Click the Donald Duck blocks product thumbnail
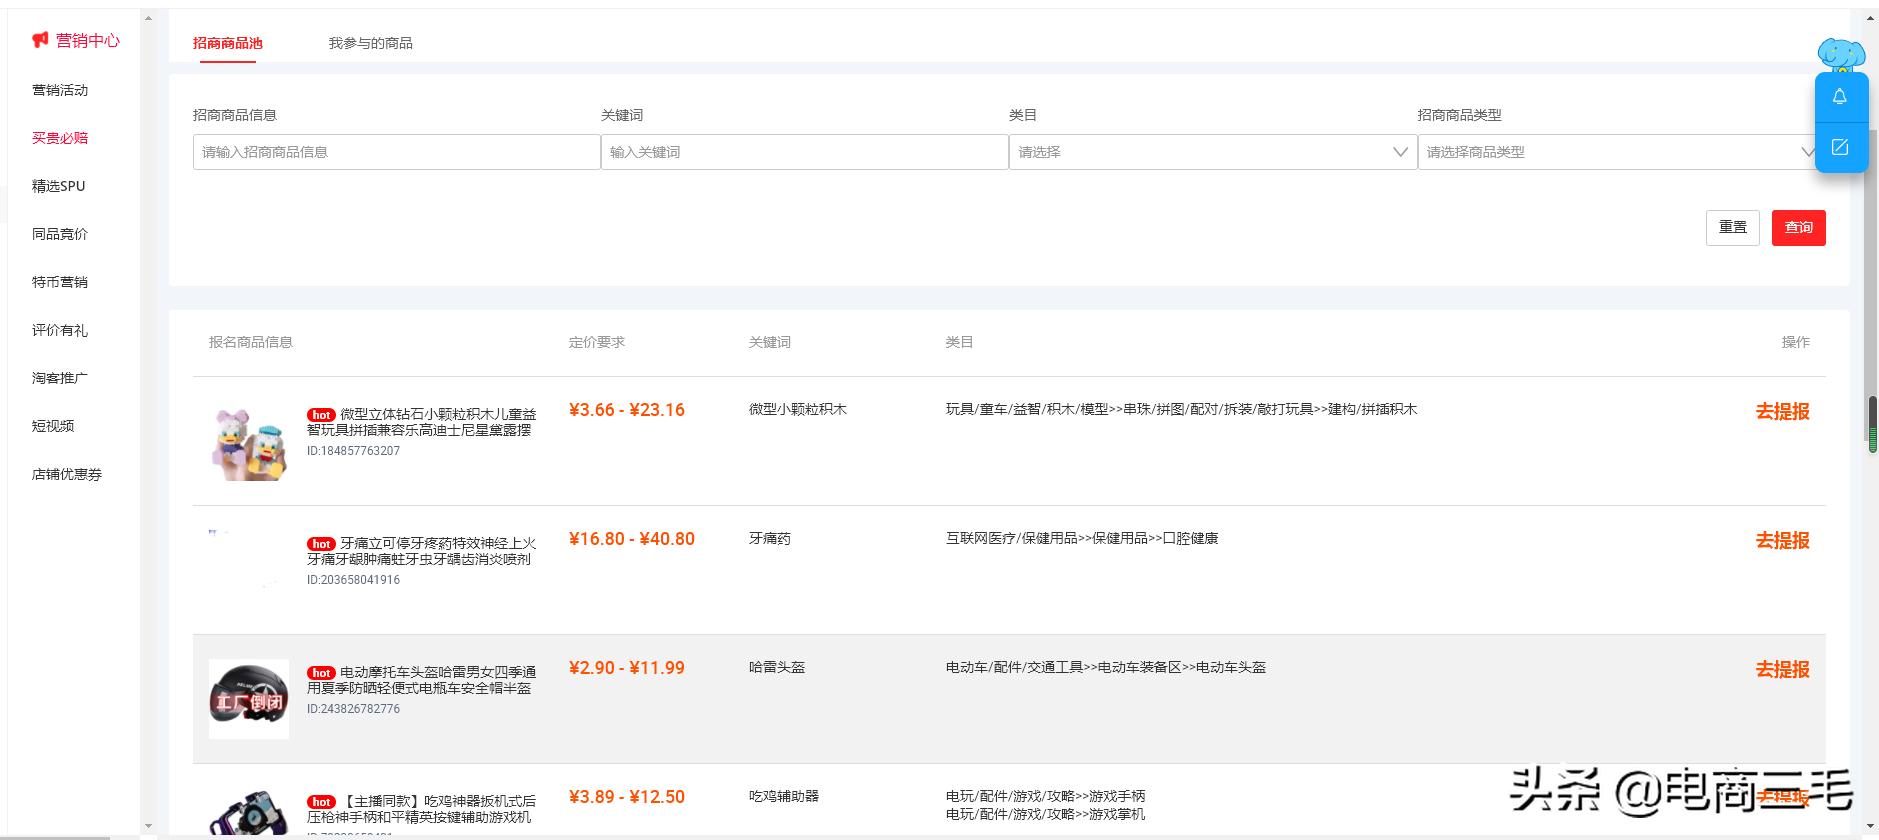Viewport: 1879px width, 840px height. click(x=249, y=441)
